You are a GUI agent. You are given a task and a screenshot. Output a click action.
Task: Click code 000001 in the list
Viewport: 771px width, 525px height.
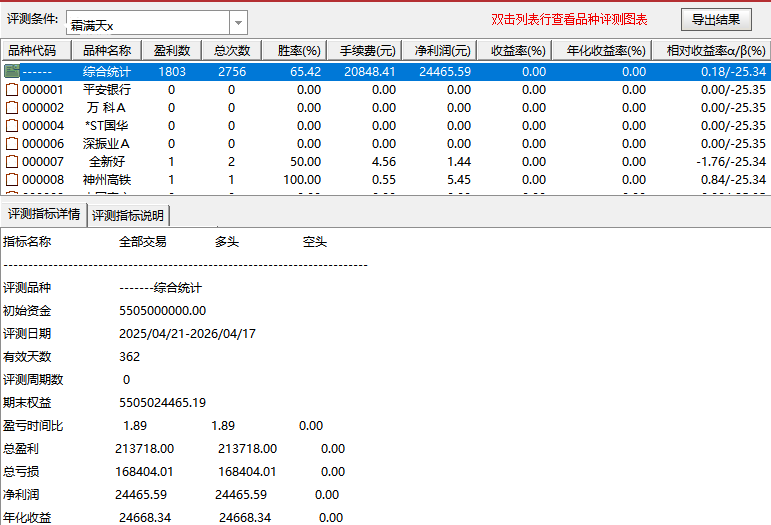(x=43, y=90)
